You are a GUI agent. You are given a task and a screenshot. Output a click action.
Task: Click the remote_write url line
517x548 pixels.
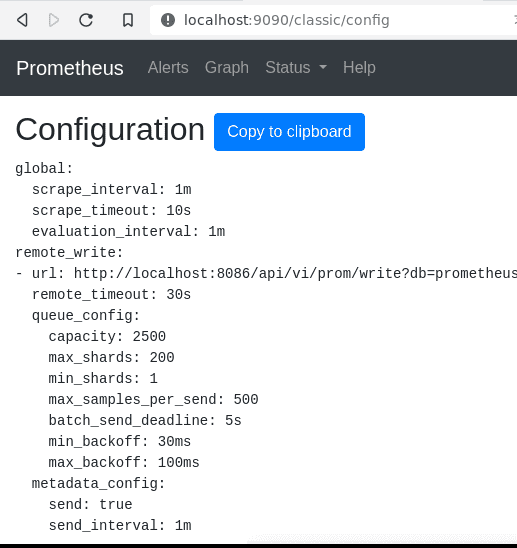[266, 273]
